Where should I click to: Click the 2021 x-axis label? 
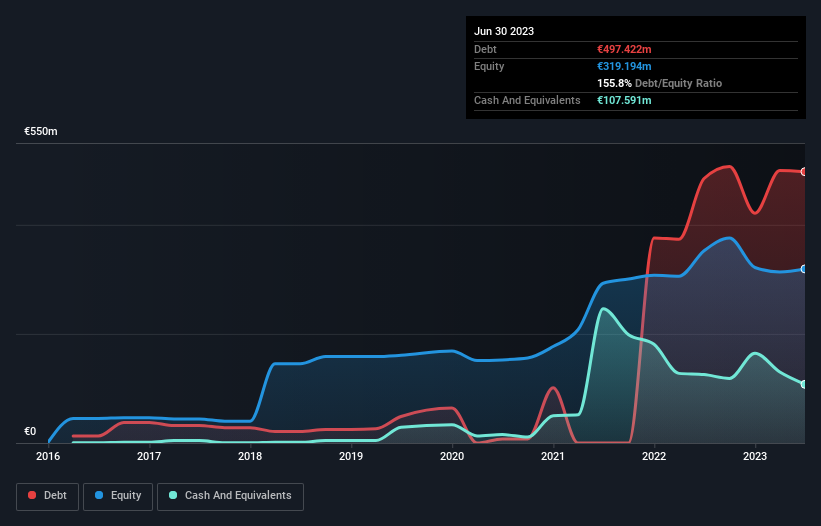pos(553,456)
